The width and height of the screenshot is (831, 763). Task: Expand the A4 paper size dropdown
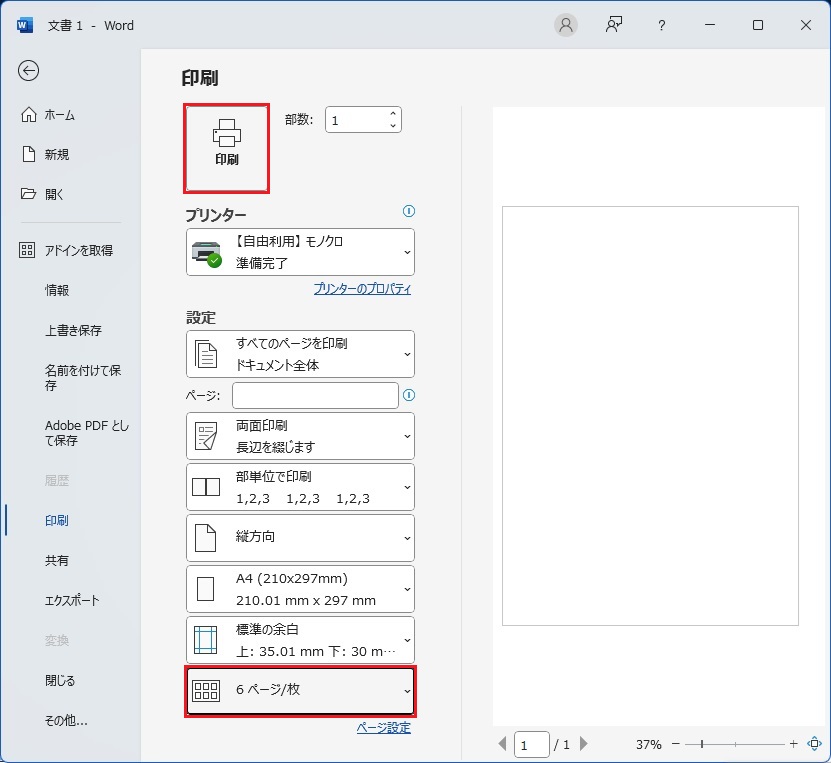click(300, 589)
